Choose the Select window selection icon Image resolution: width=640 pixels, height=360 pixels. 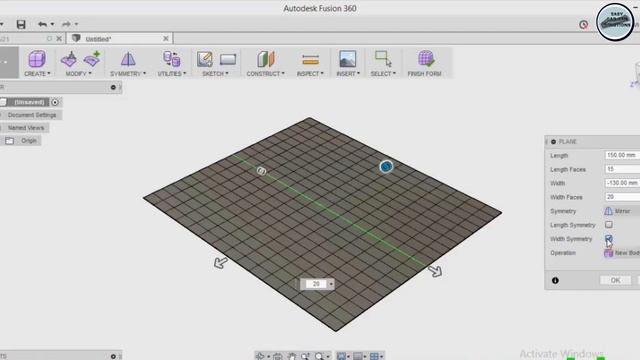tap(383, 59)
